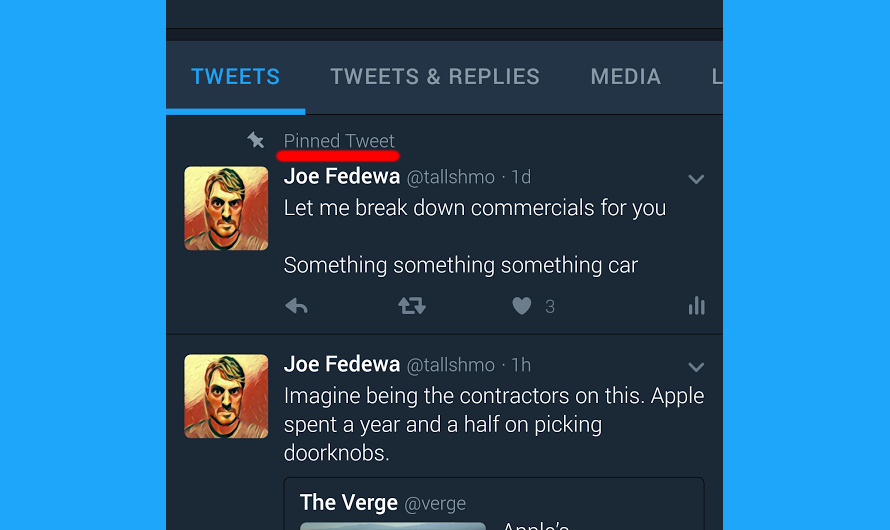The width and height of the screenshot is (890, 530).
Task: Open the Pinned Tweet label
Action: pyautogui.click(x=339, y=141)
